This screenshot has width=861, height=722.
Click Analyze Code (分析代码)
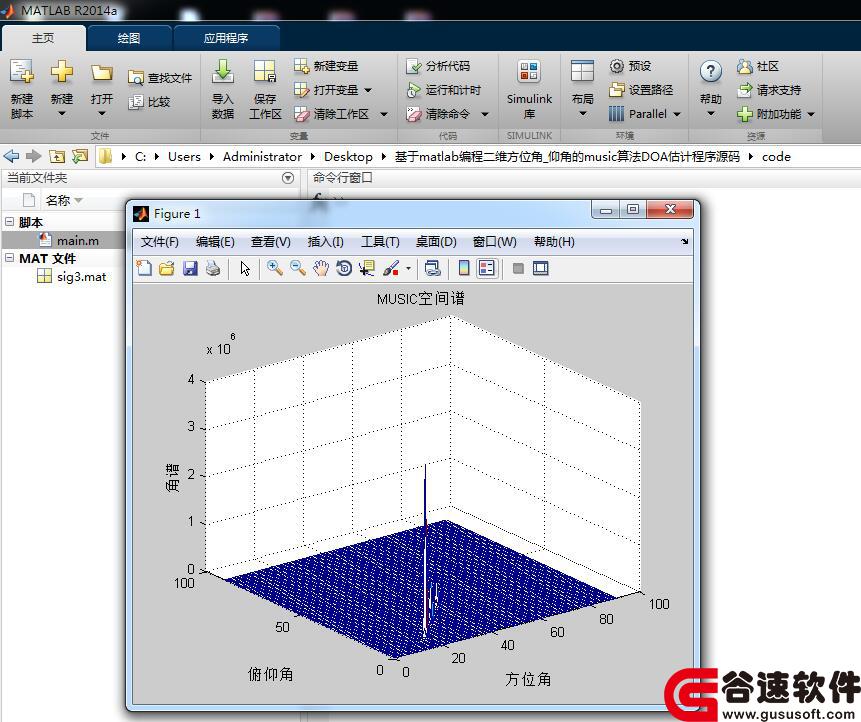[x=438, y=66]
